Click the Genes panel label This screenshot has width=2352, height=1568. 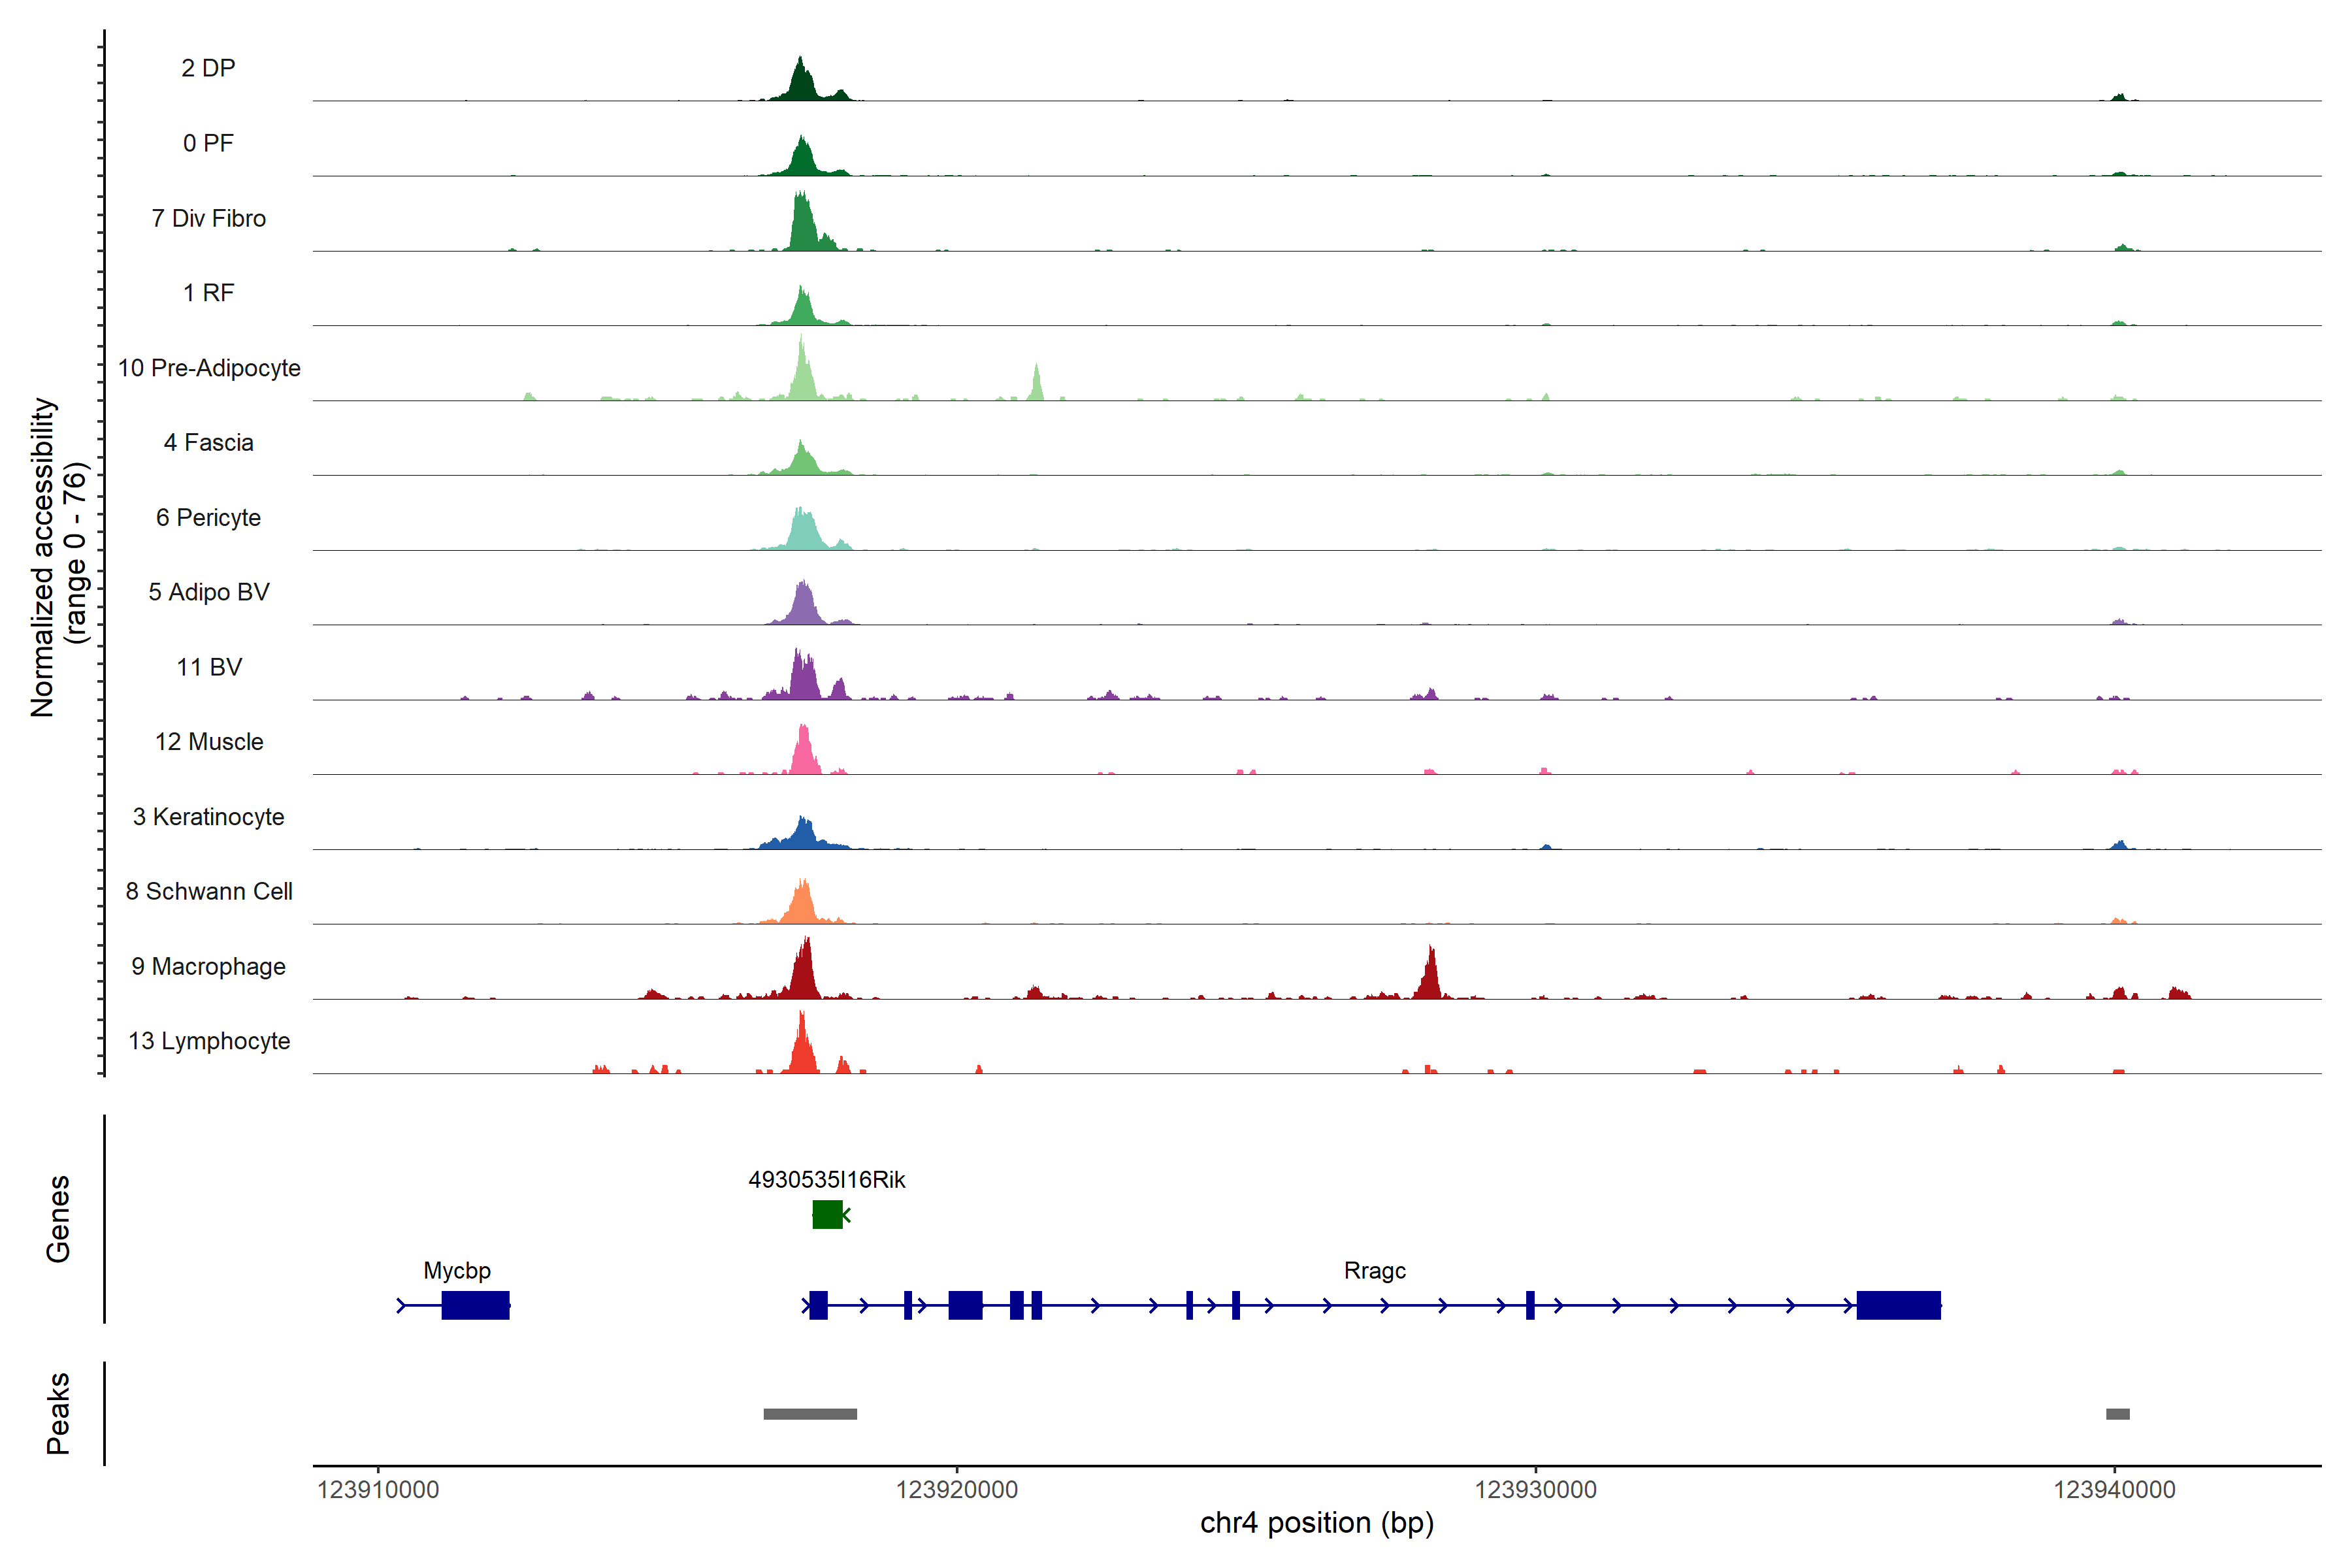click(x=58, y=1218)
